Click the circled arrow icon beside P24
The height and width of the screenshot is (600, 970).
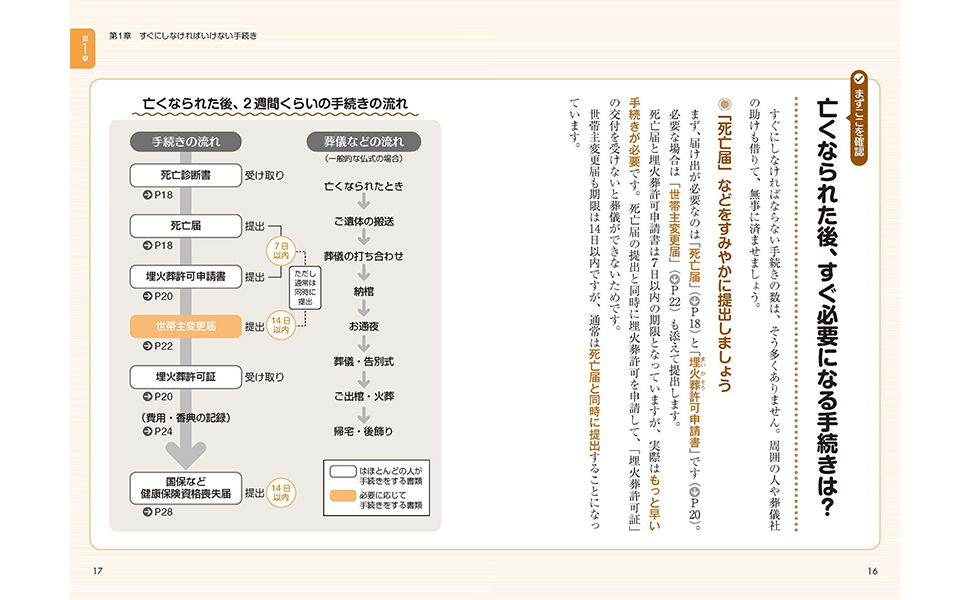tap(147, 431)
